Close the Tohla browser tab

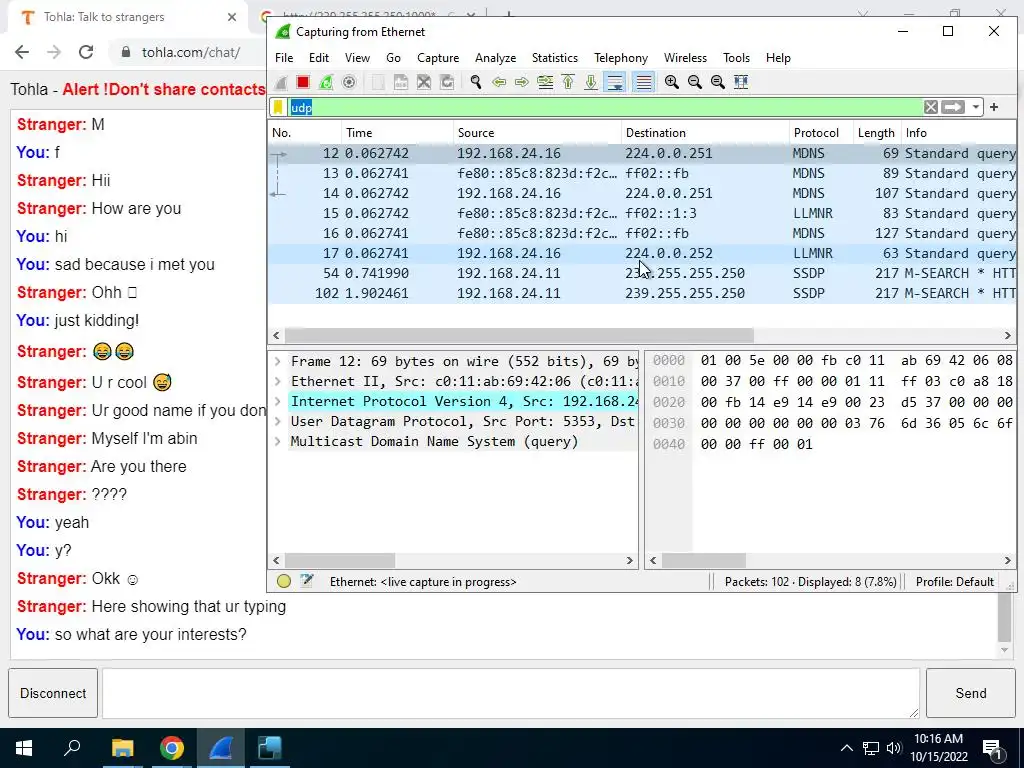(232, 17)
